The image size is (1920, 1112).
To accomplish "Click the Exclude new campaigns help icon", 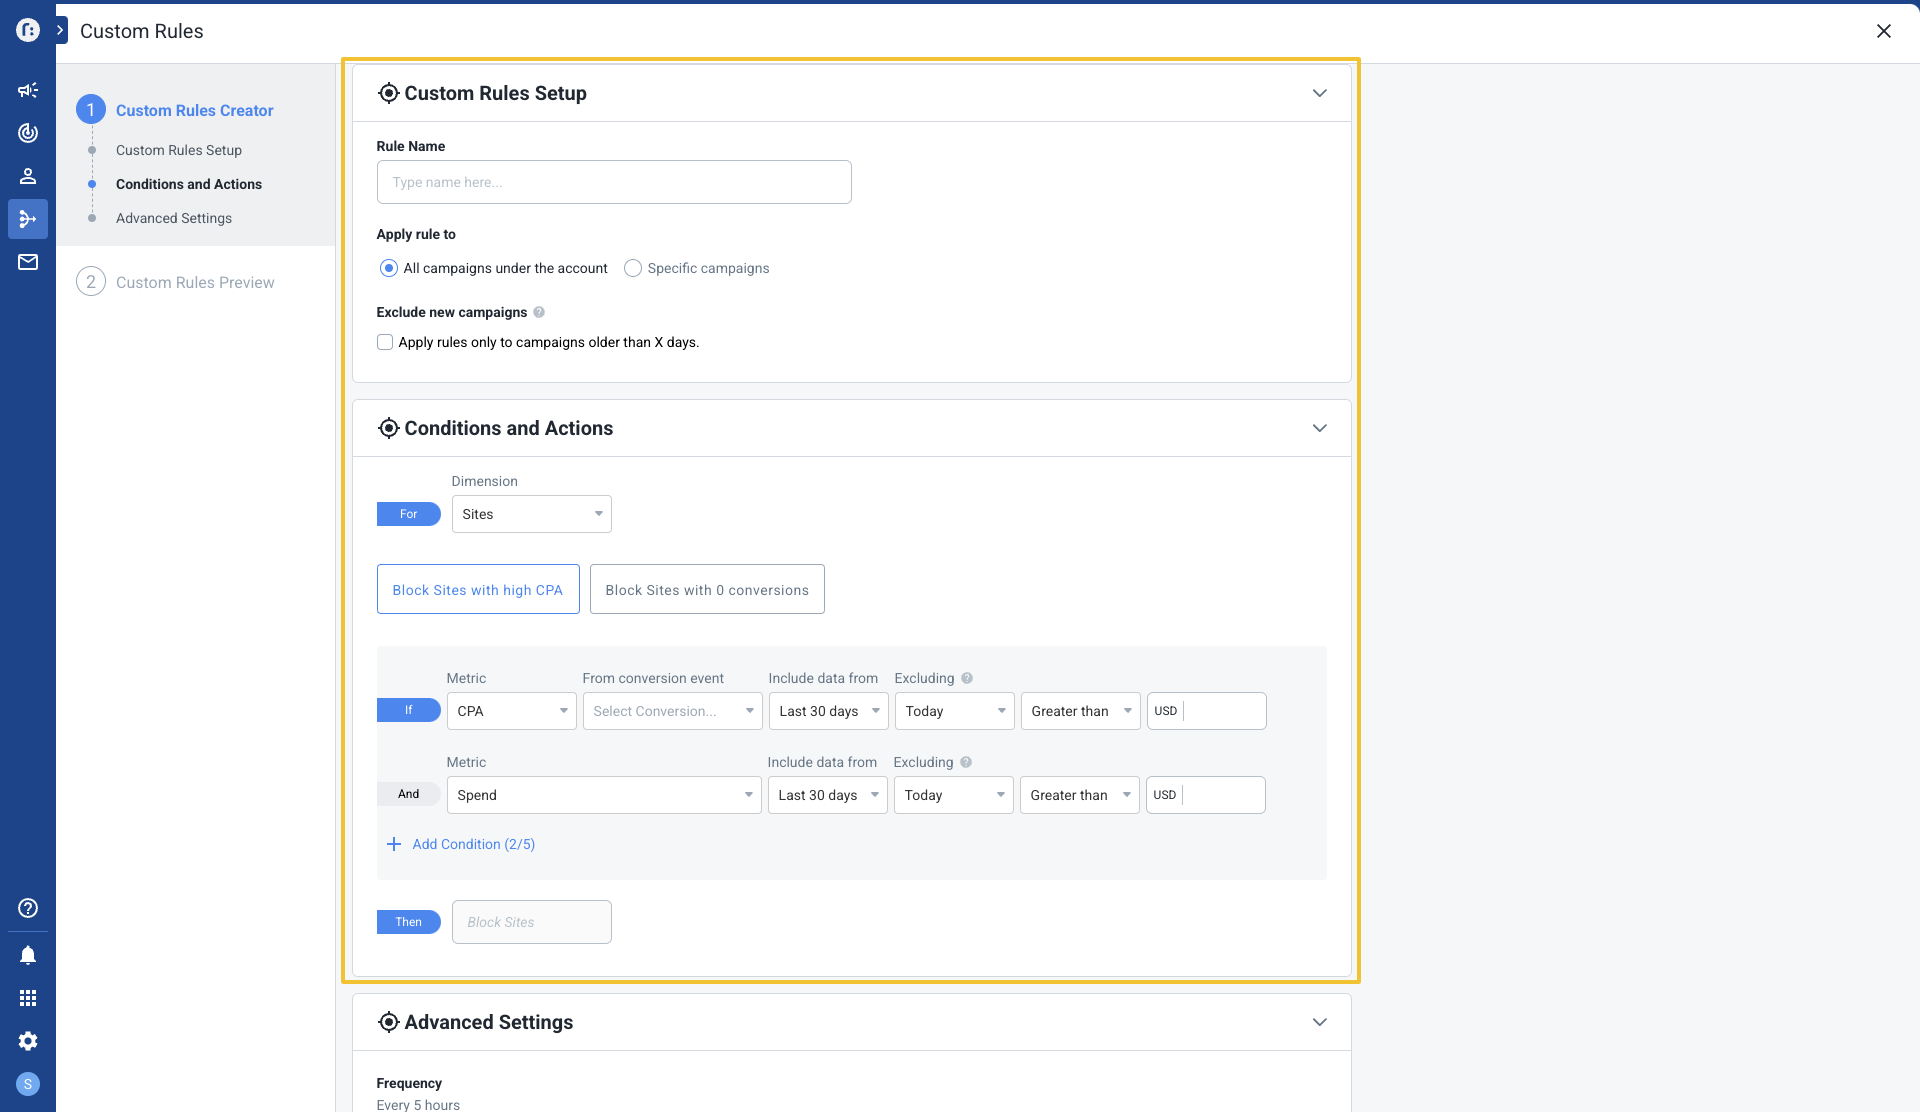I will point(539,312).
